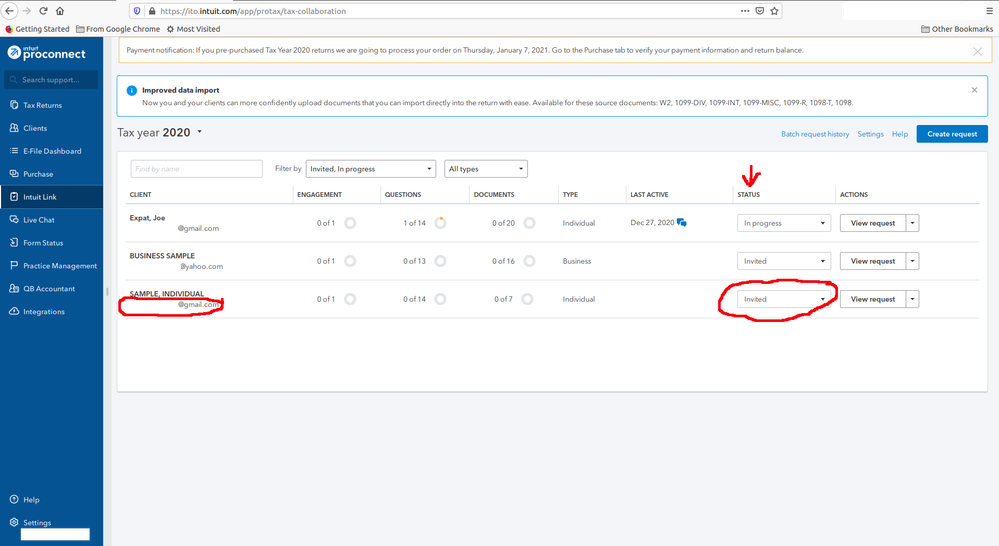Close the payment notification banner
The height and width of the screenshot is (546, 999).
pyautogui.click(x=977, y=51)
